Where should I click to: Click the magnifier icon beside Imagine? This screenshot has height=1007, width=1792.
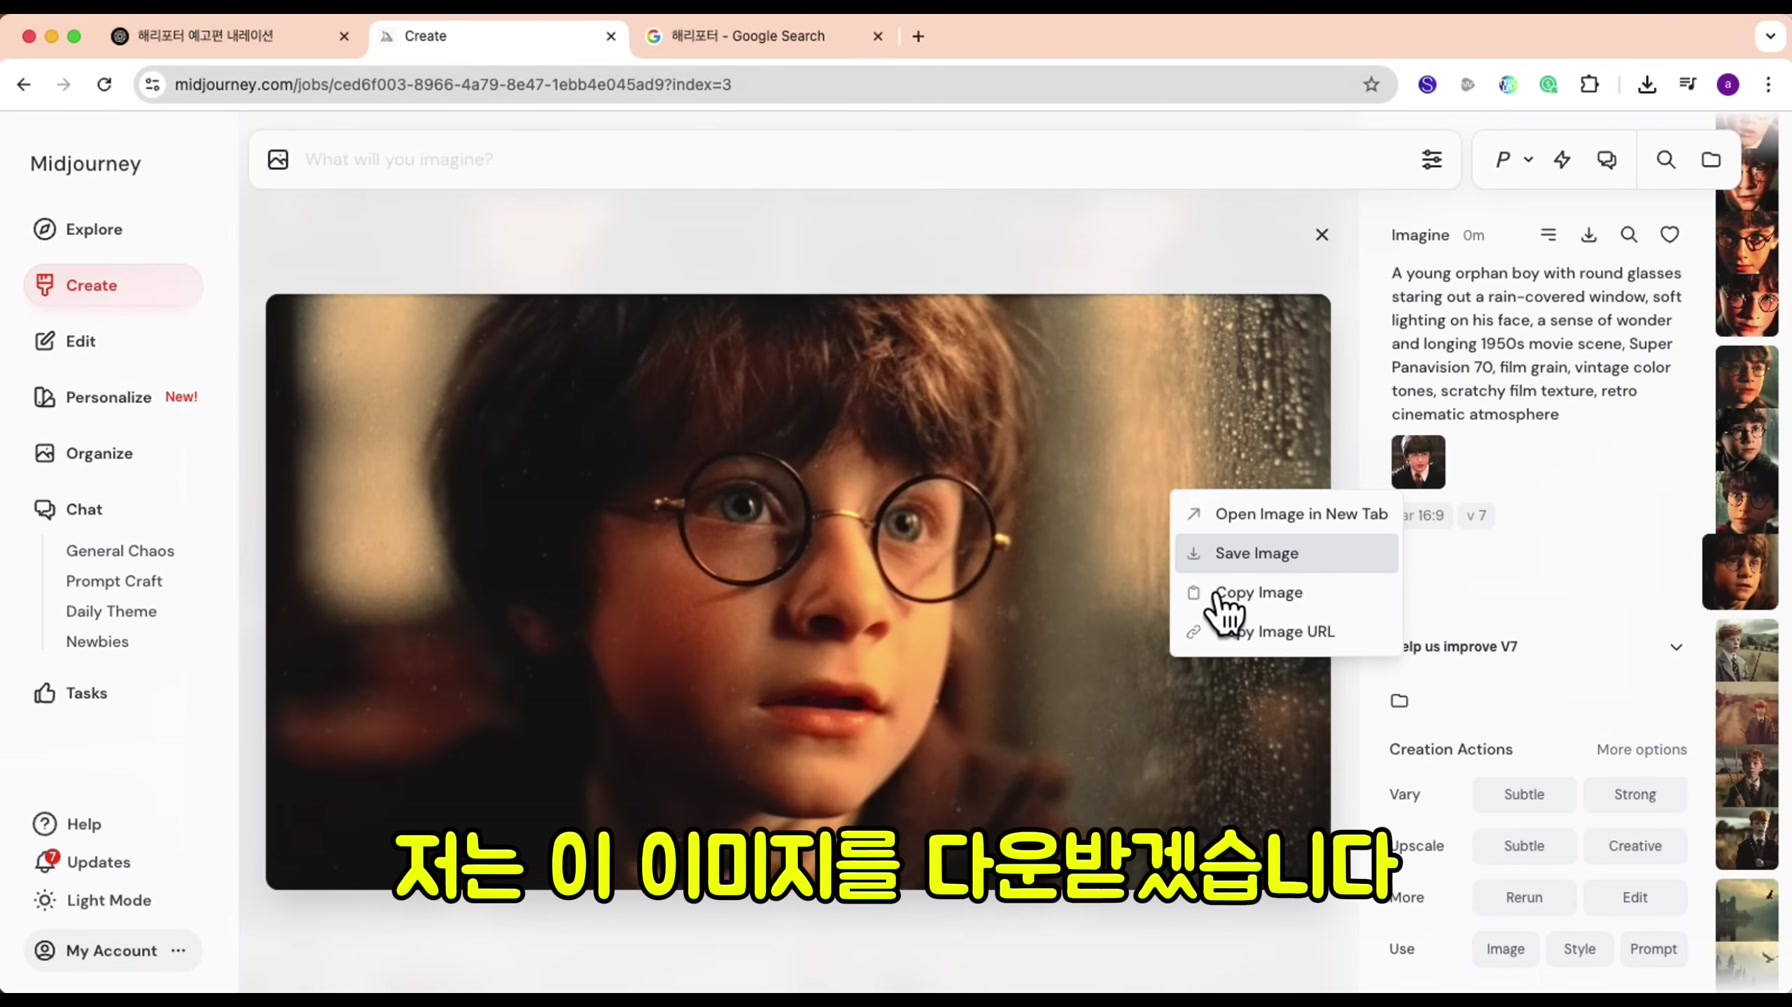(x=1629, y=235)
